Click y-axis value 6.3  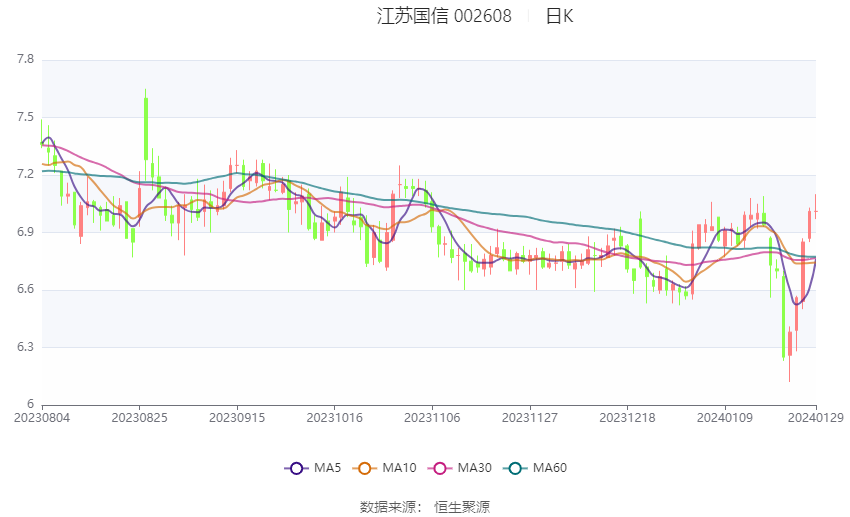pyautogui.click(x=25, y=347)
